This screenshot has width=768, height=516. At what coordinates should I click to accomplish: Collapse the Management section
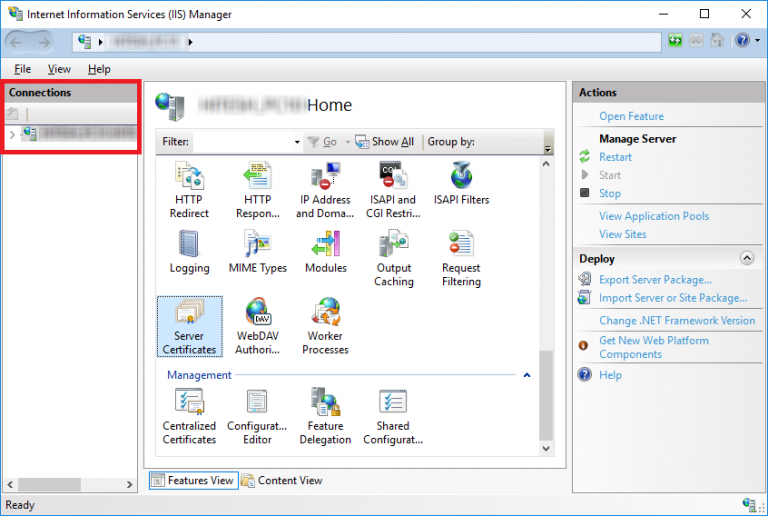[x=527, y=375]
